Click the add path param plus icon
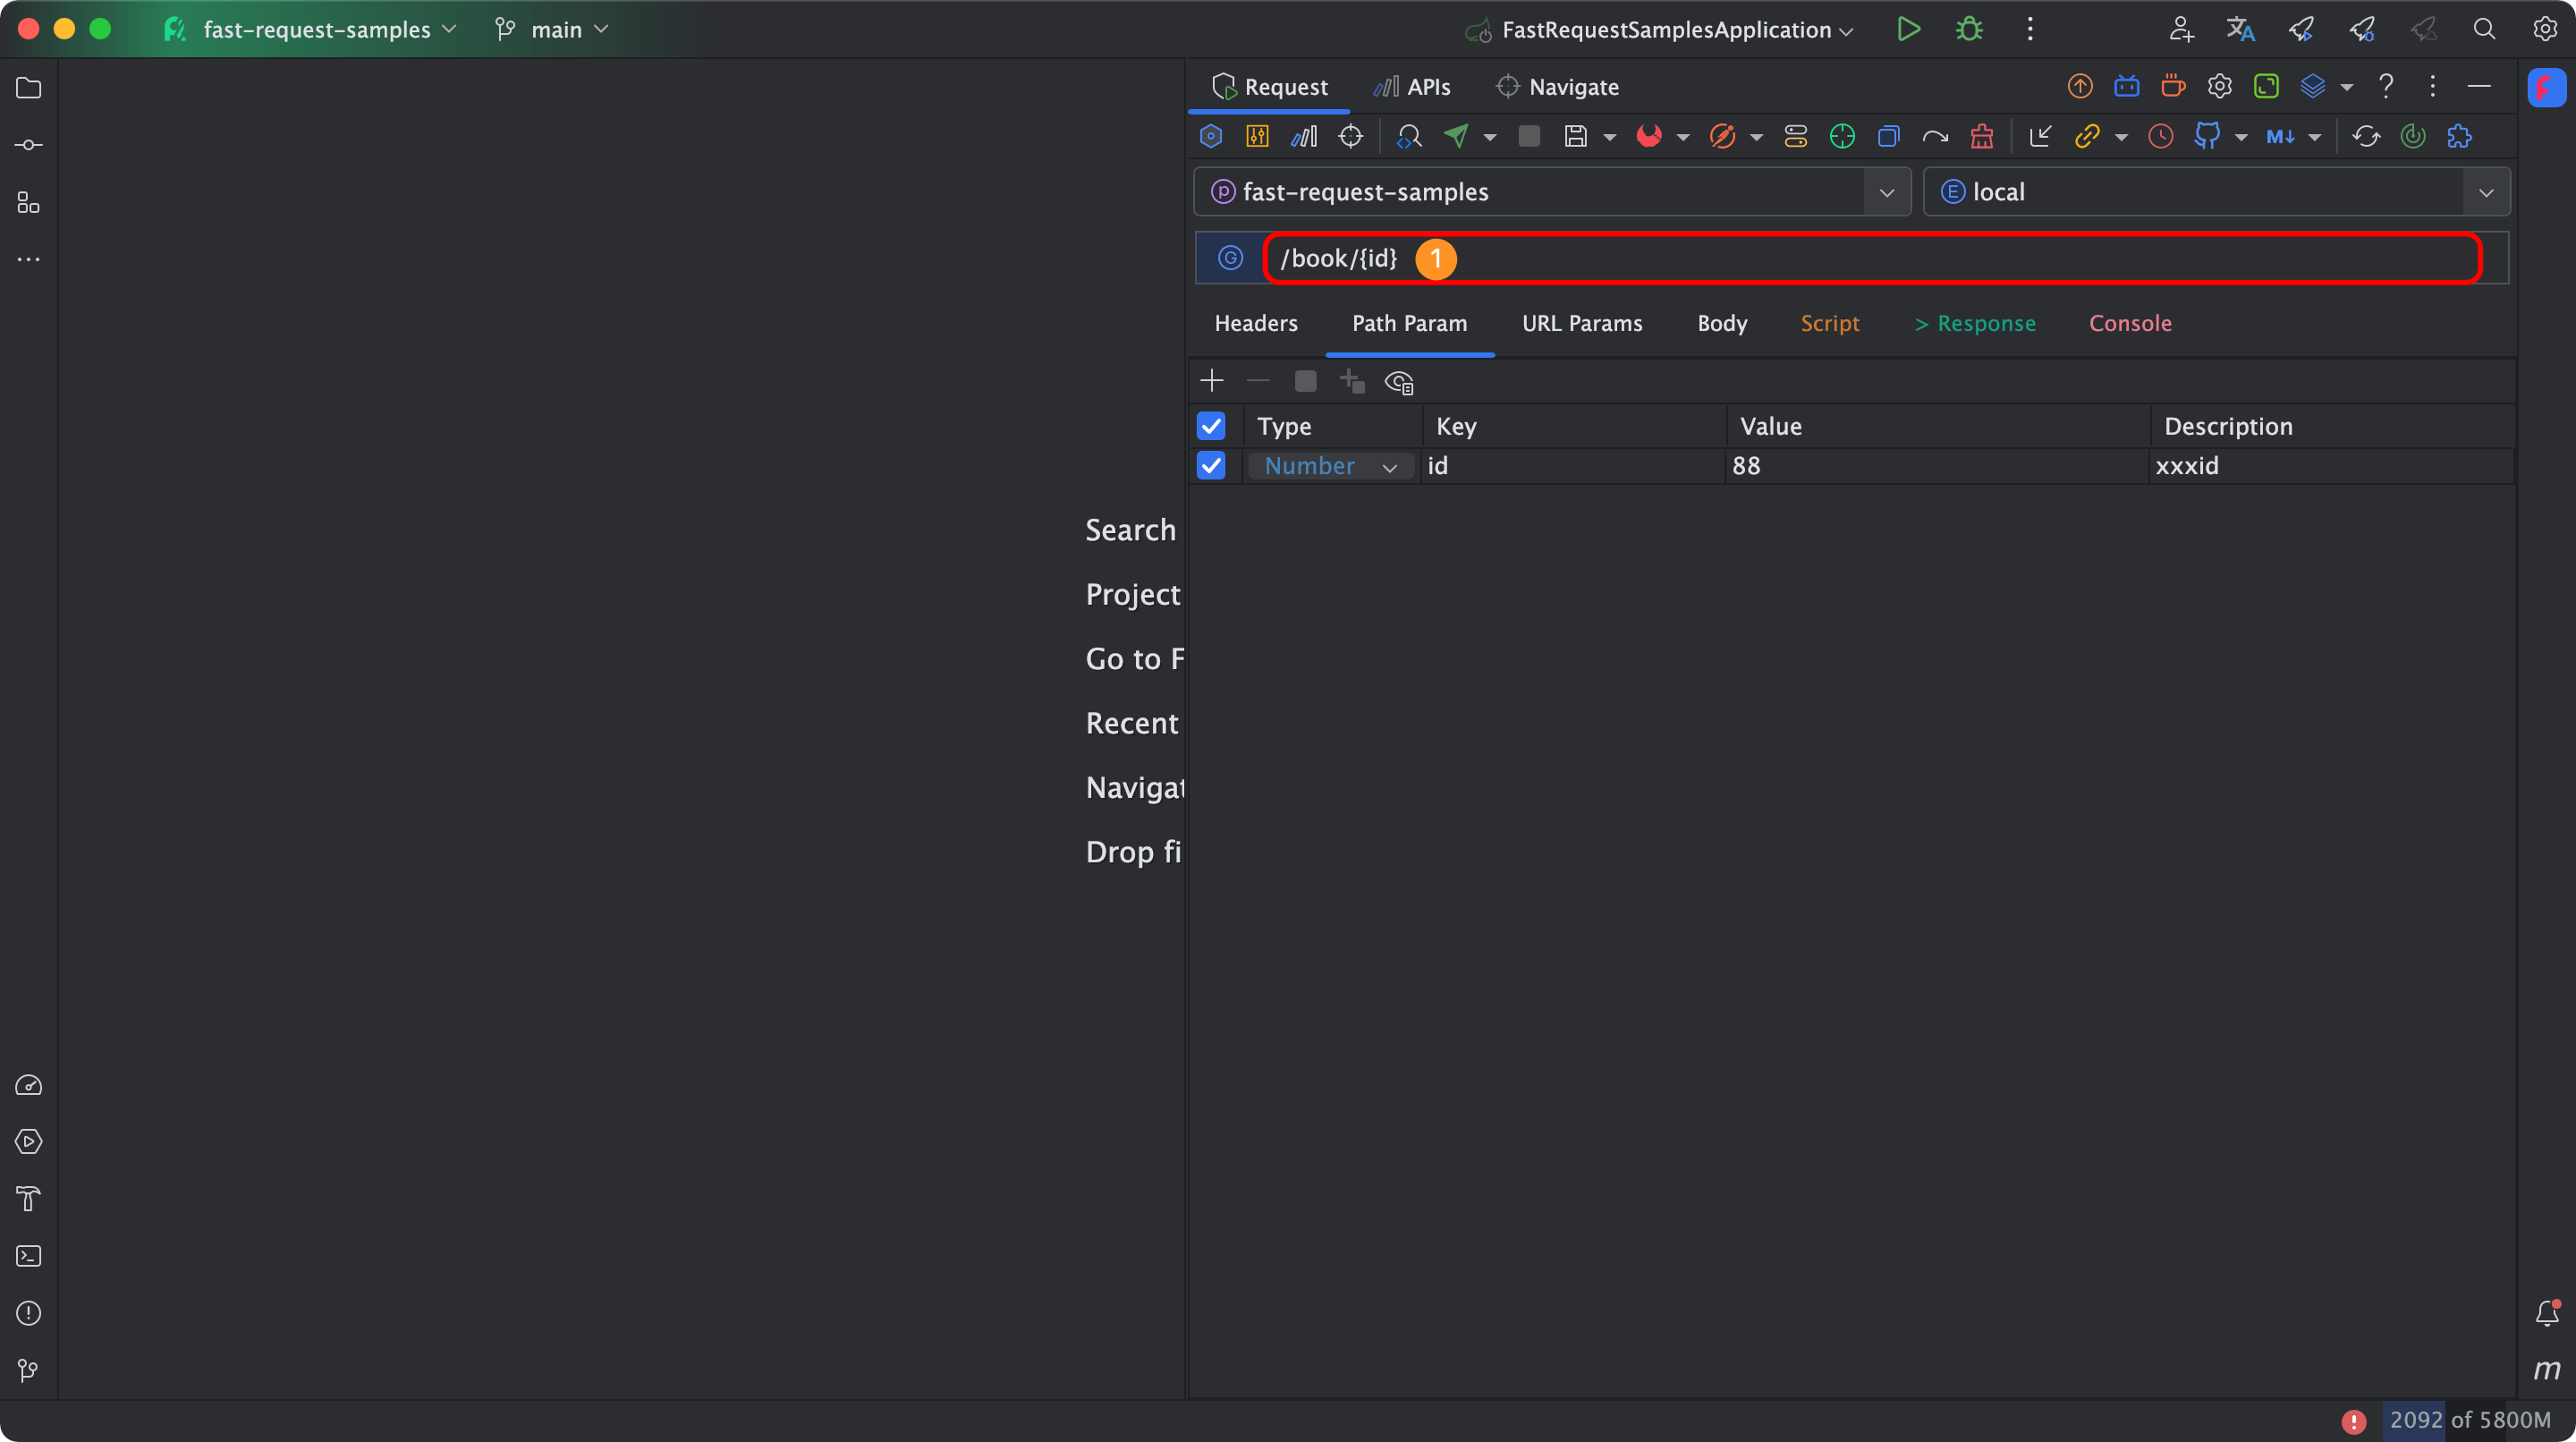 pyautogui.click(x=1211, y=381)
